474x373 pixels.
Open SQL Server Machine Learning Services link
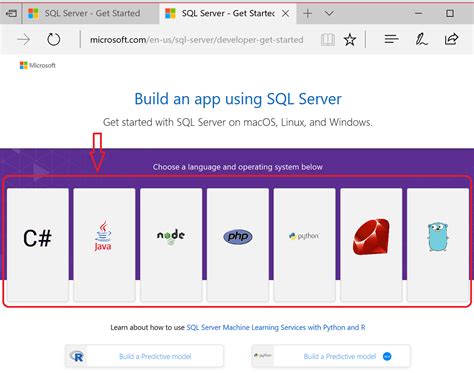click(x=276, y=327)
